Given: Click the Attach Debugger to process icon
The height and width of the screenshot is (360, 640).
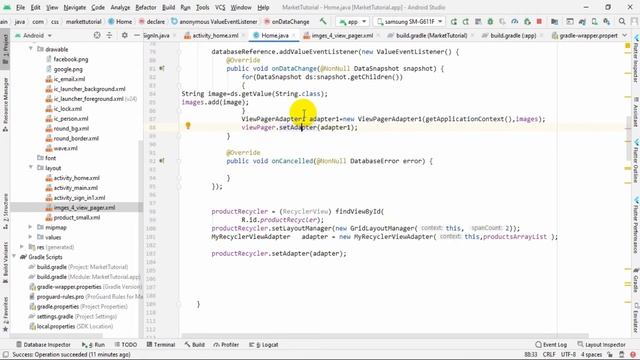Looking at the screenshot, I should pyautogui.click(x=527, y=21).
